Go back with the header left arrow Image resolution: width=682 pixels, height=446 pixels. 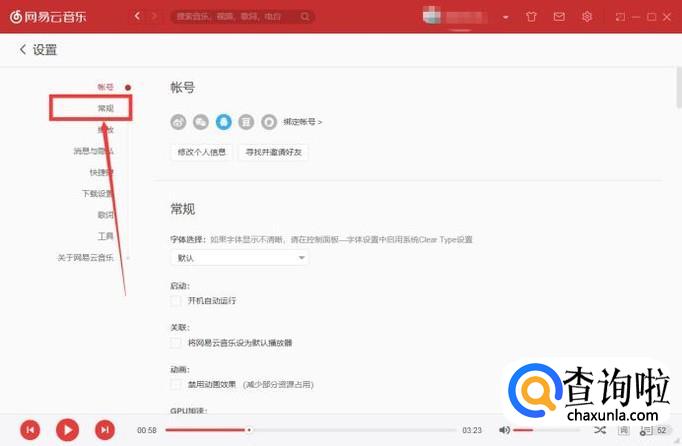point(137,17)
